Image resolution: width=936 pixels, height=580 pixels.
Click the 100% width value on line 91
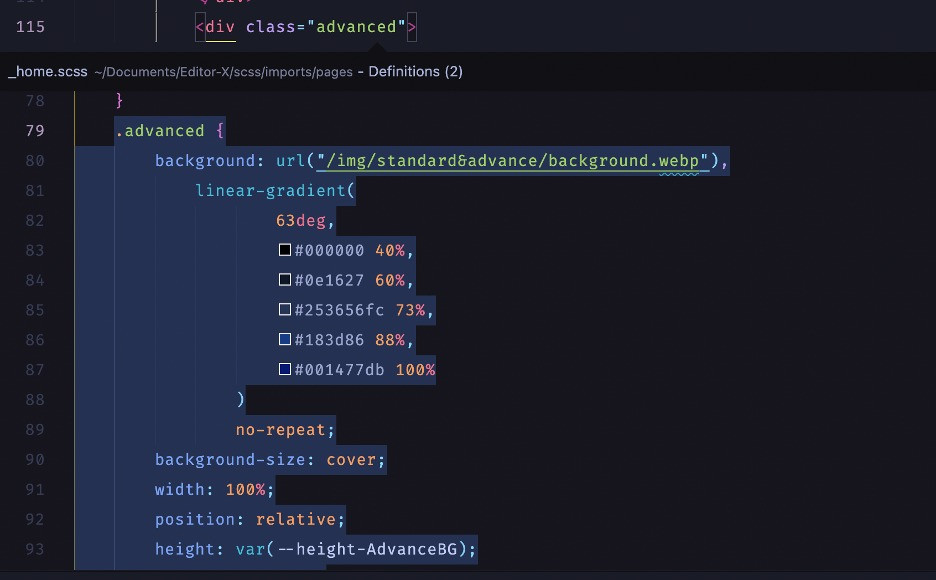[245, 489]
